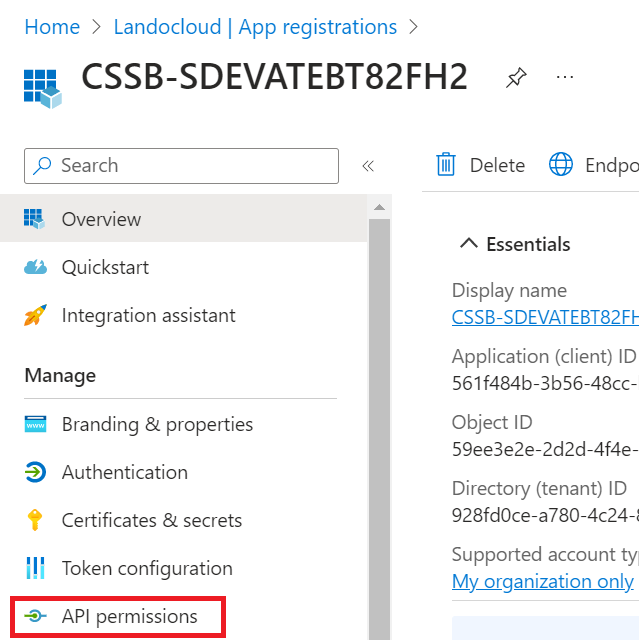The height and width of the screenshot is (640, 639).
Task: Open the Overview menu item
Action: (101, 219)
